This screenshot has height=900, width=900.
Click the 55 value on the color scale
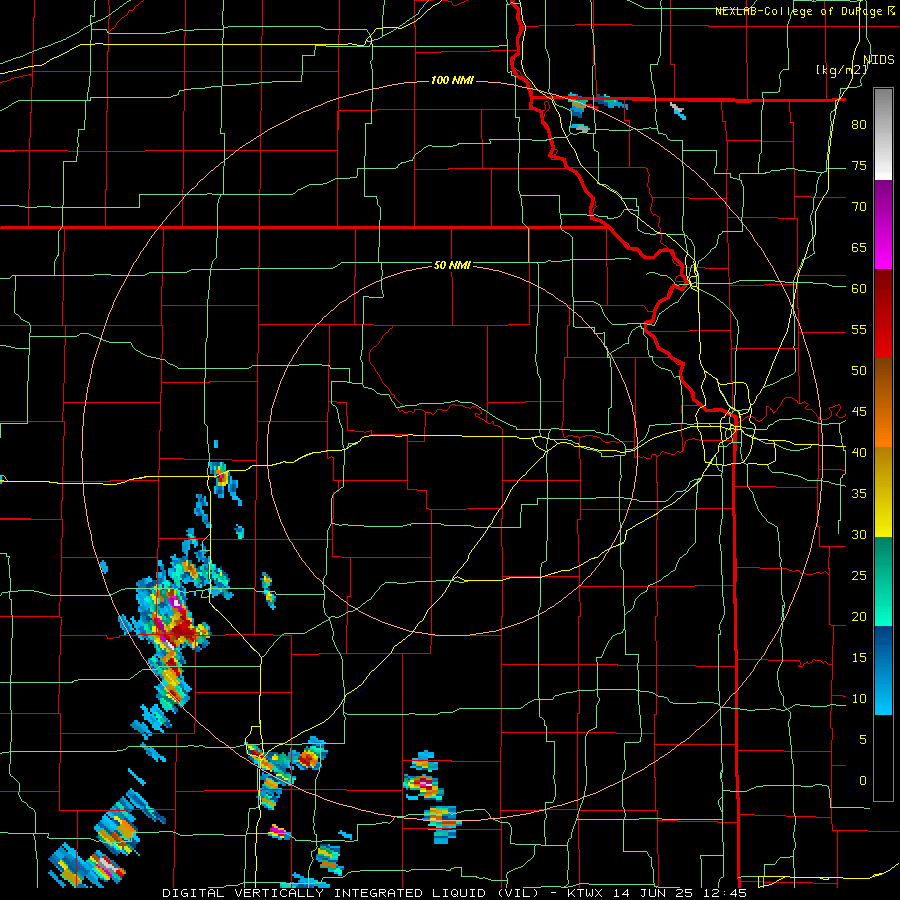(x=859, y=329)
